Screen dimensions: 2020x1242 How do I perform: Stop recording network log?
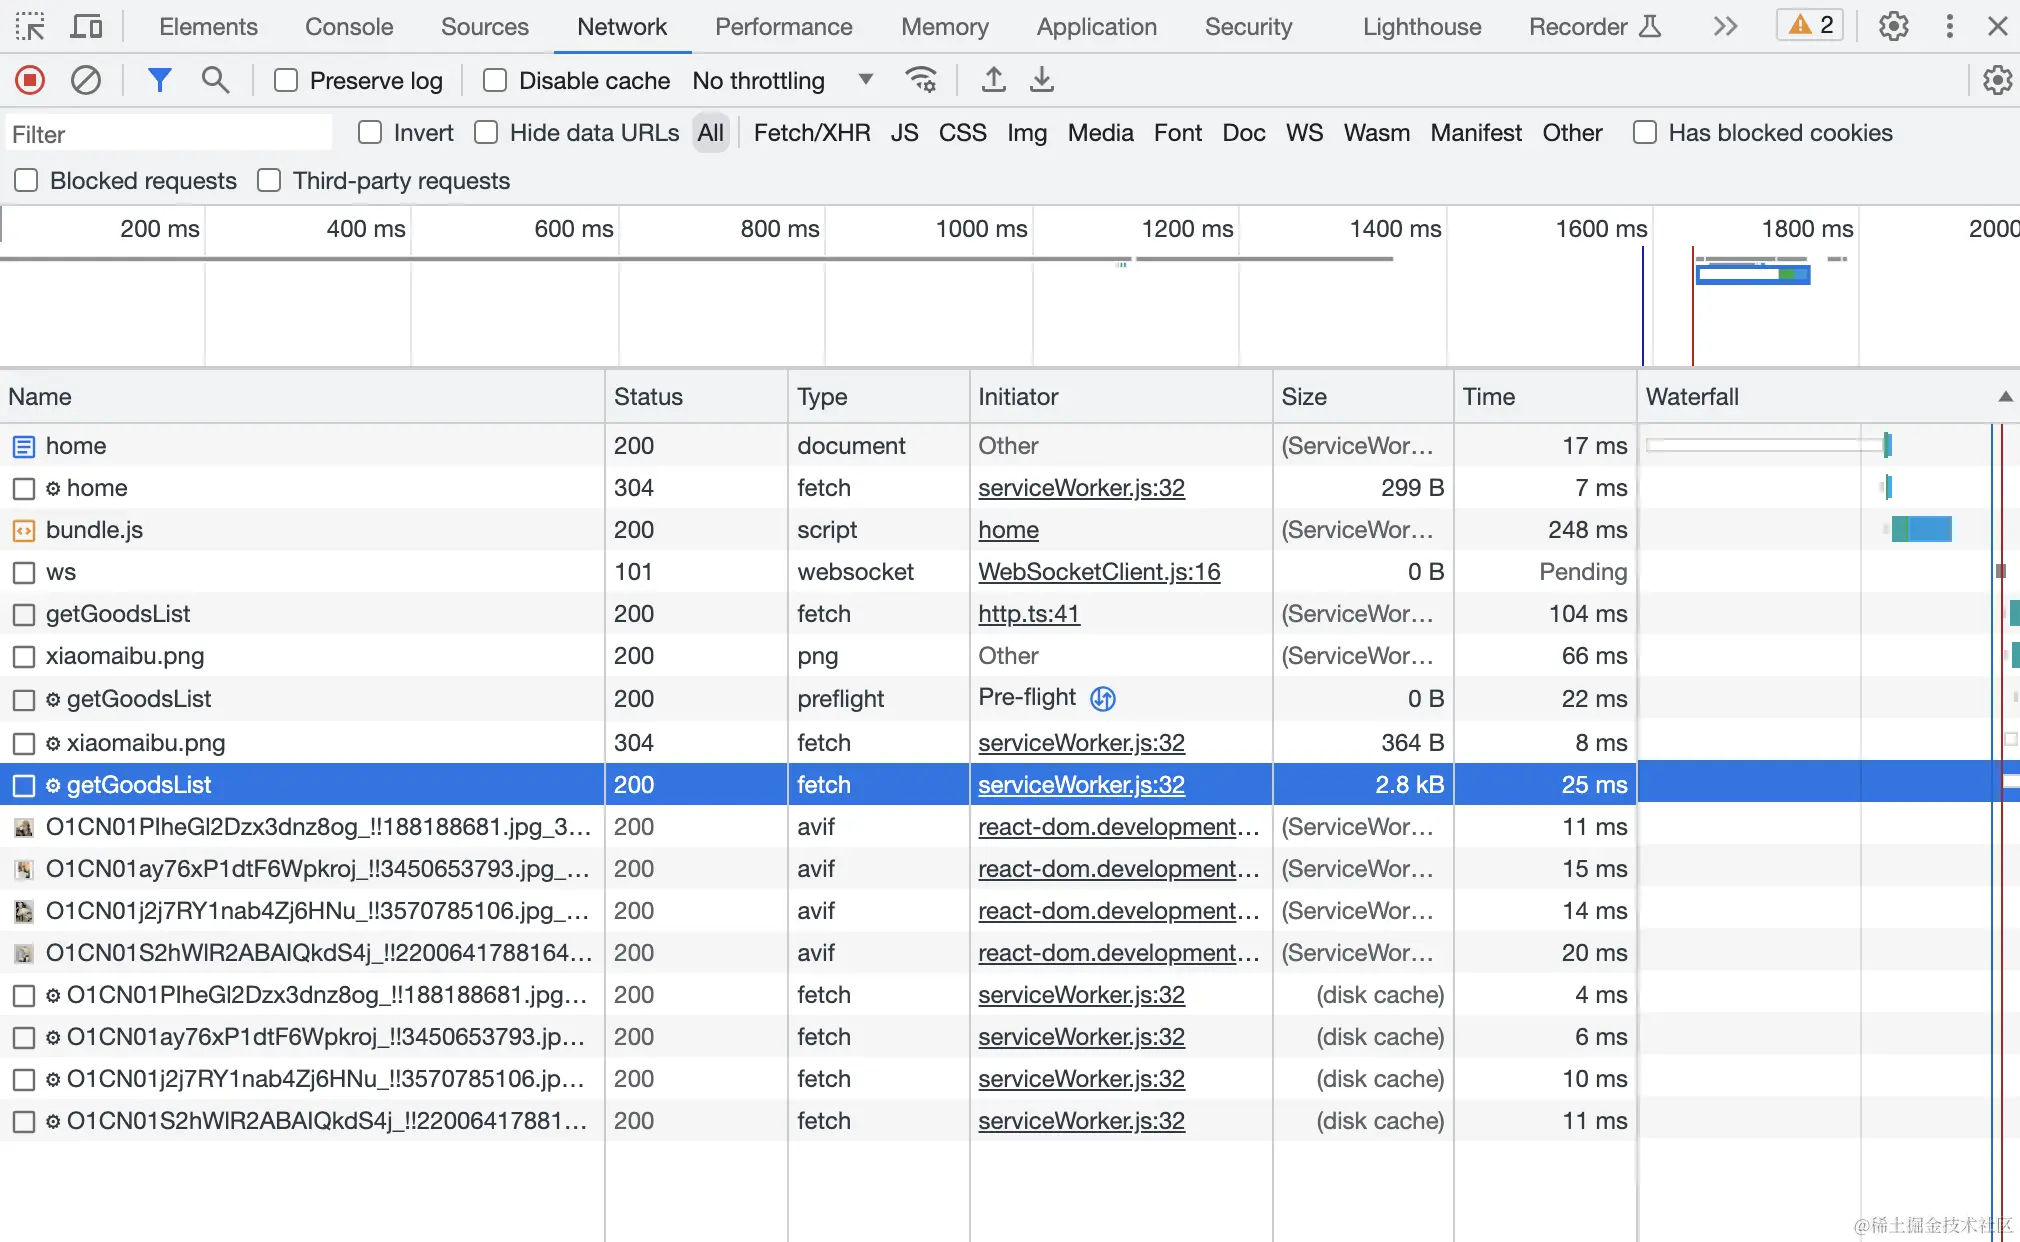30,80
